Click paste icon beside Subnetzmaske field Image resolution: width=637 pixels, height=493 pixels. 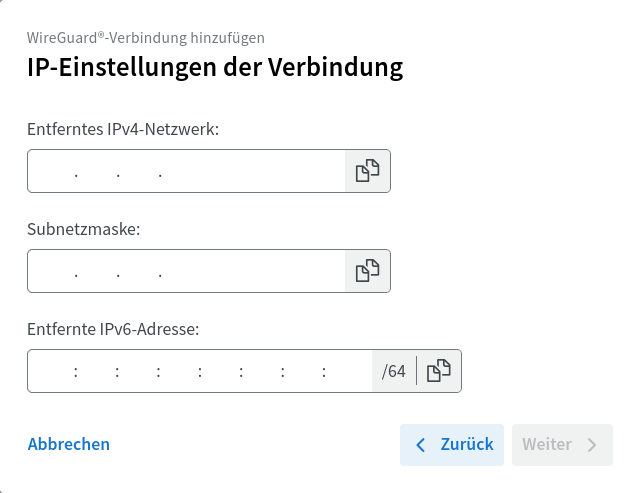click(368, 271)
